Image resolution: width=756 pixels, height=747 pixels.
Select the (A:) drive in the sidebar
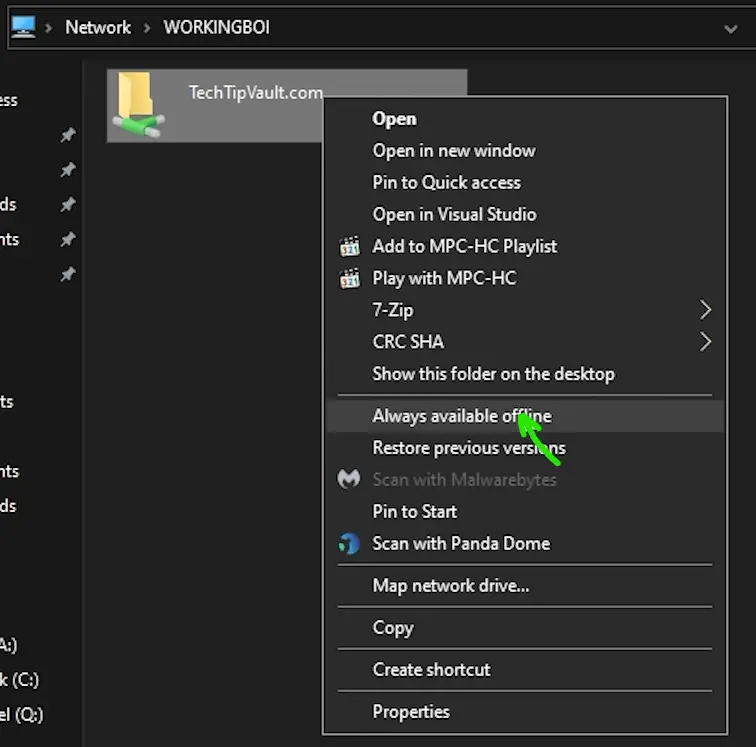[9, 645]
